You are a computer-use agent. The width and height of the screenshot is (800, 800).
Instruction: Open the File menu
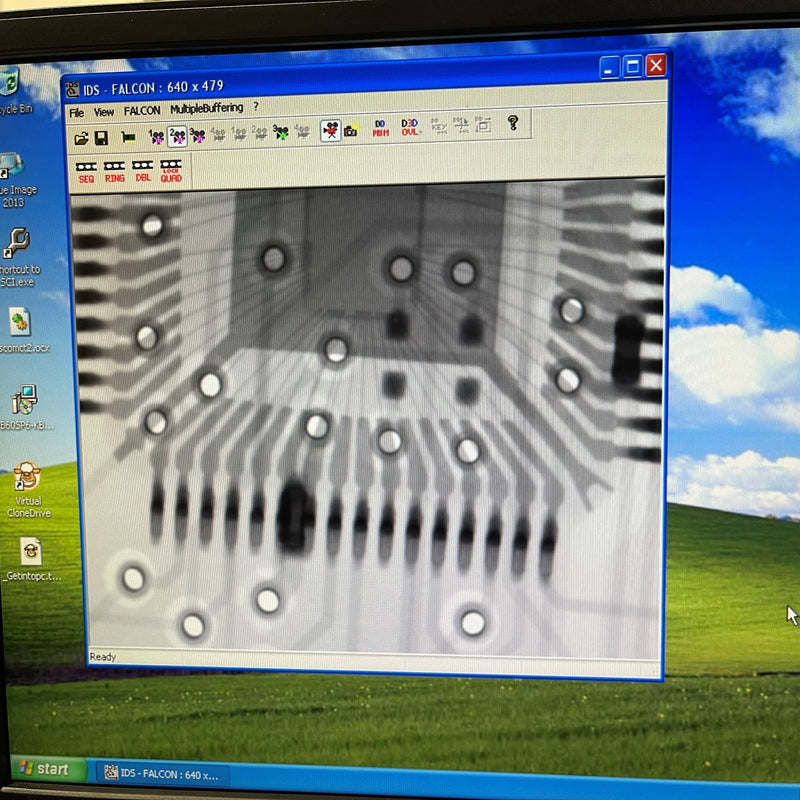[78, 110]
